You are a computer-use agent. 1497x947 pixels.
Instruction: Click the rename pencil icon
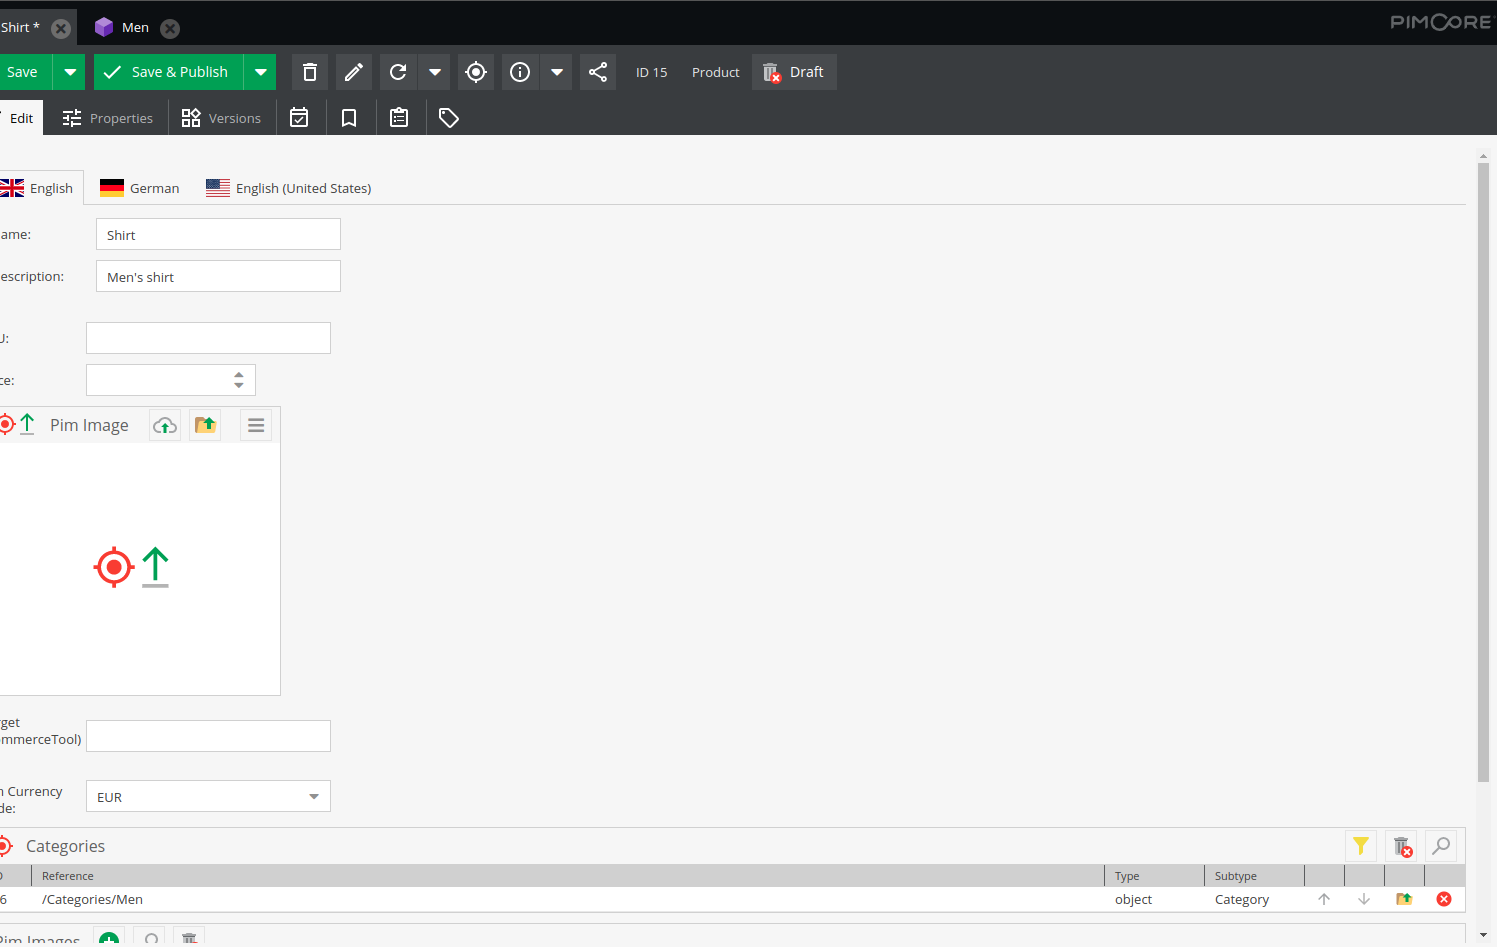point(354,72)
